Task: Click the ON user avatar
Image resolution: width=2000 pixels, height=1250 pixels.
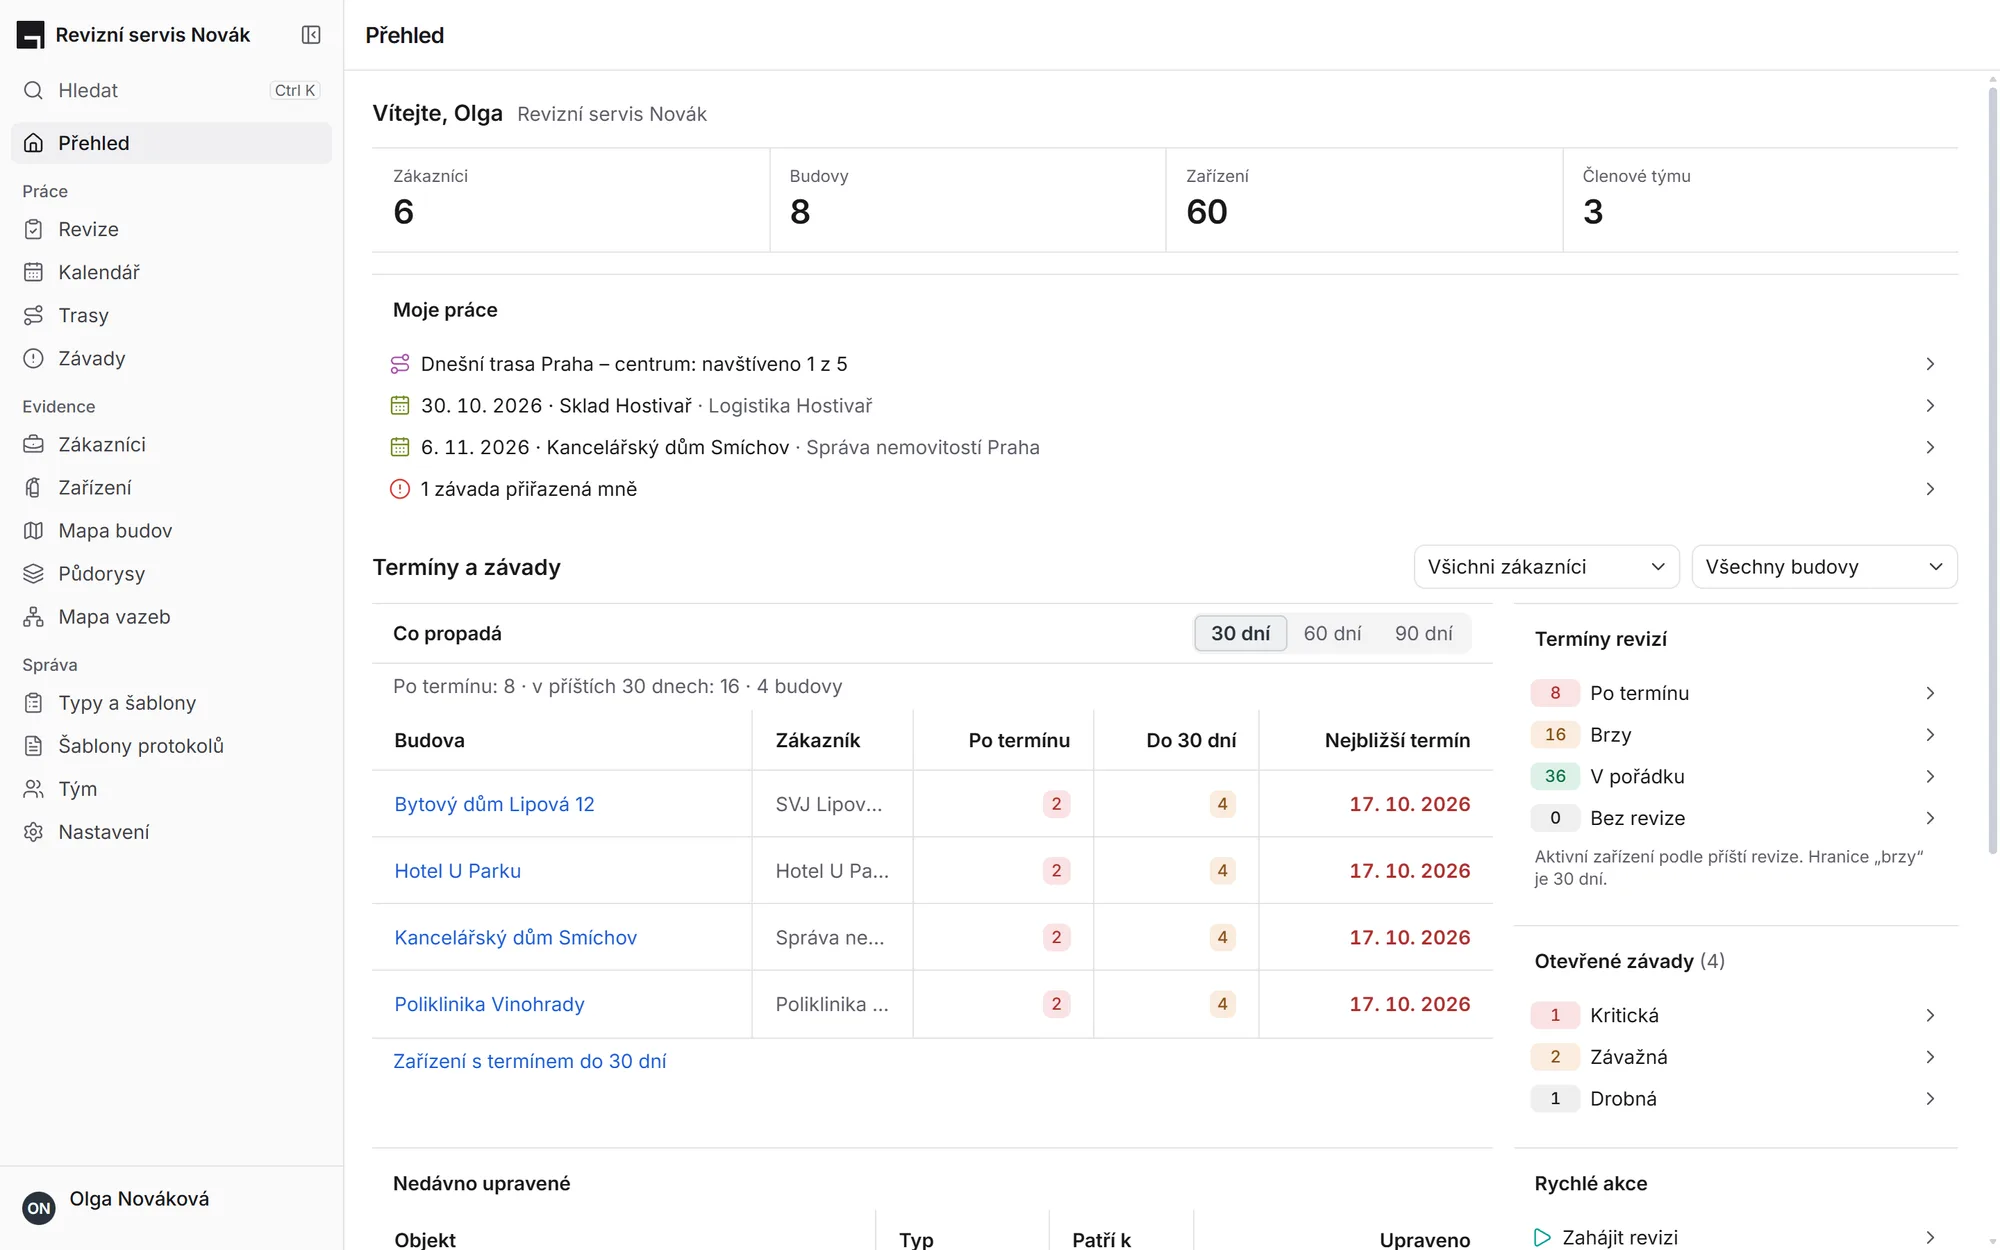Action: pos(39,1208)
